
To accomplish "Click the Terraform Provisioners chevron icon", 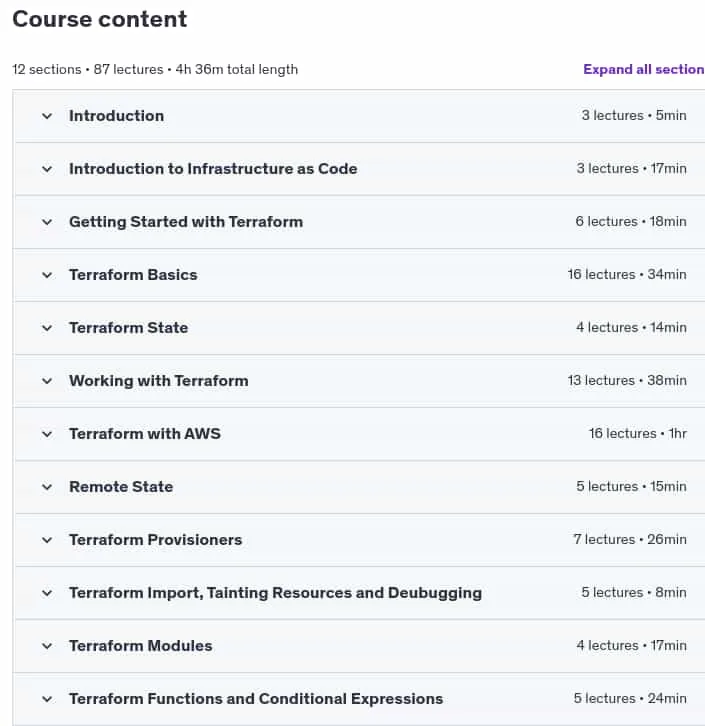I will [x=47, y=540].
